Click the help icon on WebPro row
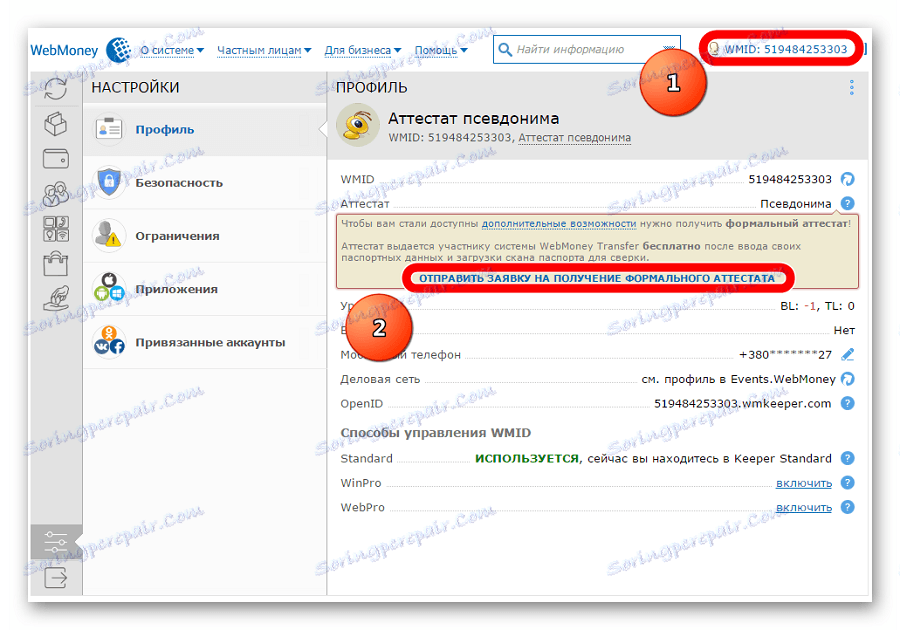 (847, 507)
